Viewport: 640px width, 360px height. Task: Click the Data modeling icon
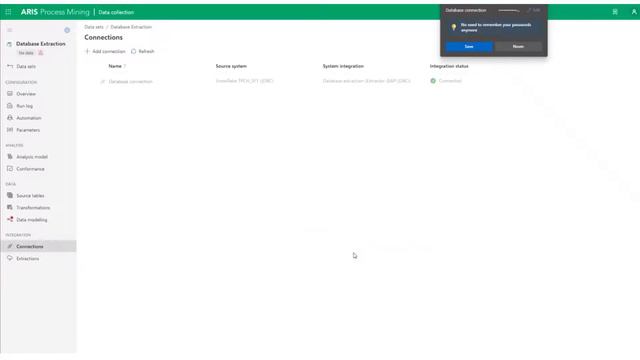pos(10,219)
